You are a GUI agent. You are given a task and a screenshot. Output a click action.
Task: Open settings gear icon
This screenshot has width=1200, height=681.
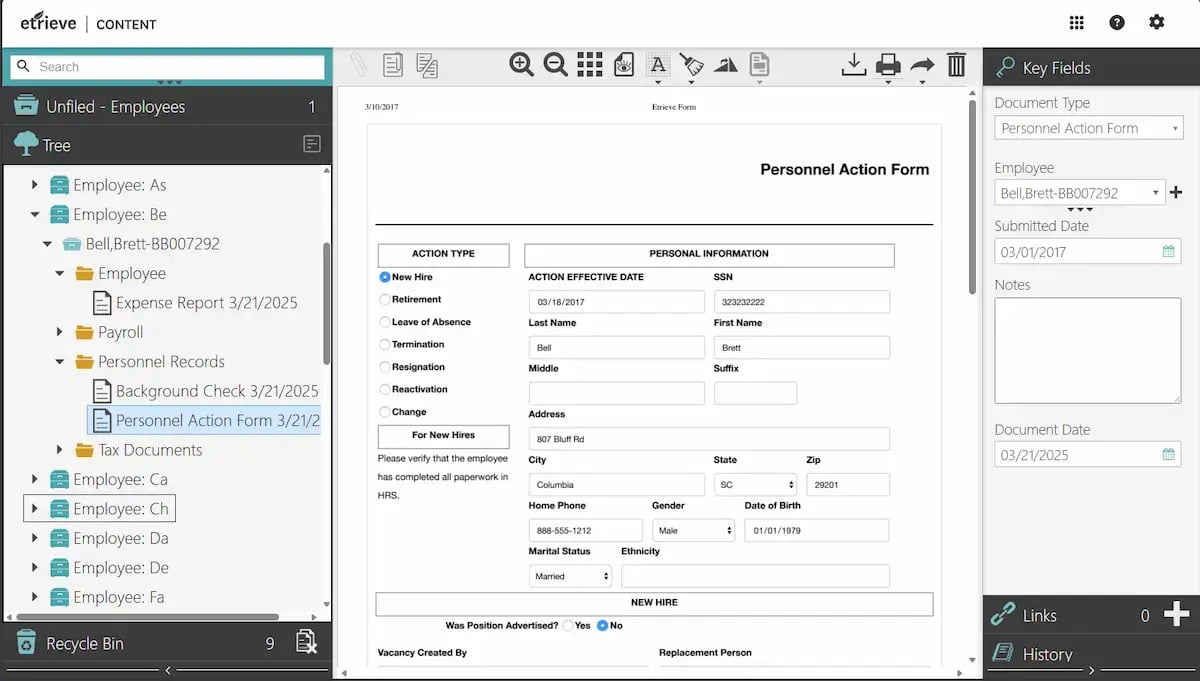[1157, 22]
